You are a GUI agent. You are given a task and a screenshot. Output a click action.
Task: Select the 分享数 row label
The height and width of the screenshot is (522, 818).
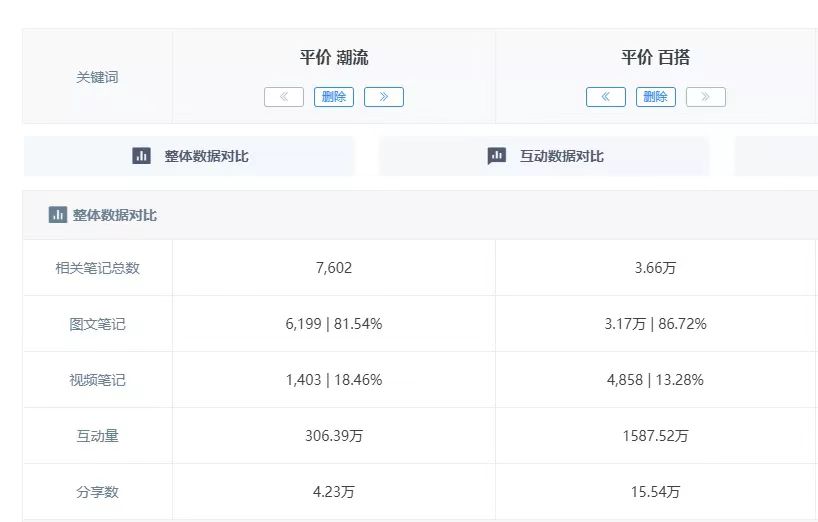tap(98, 492)
